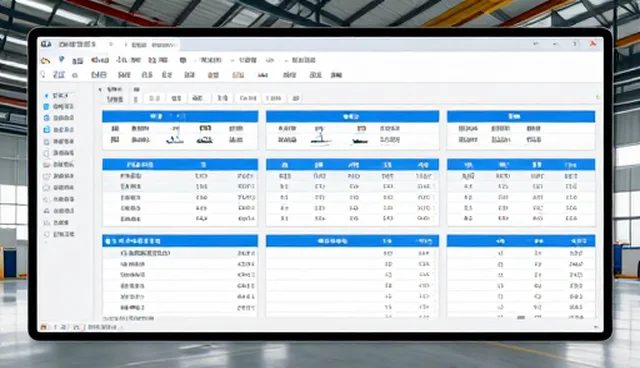Close the window with the red X button

[593, 44]
